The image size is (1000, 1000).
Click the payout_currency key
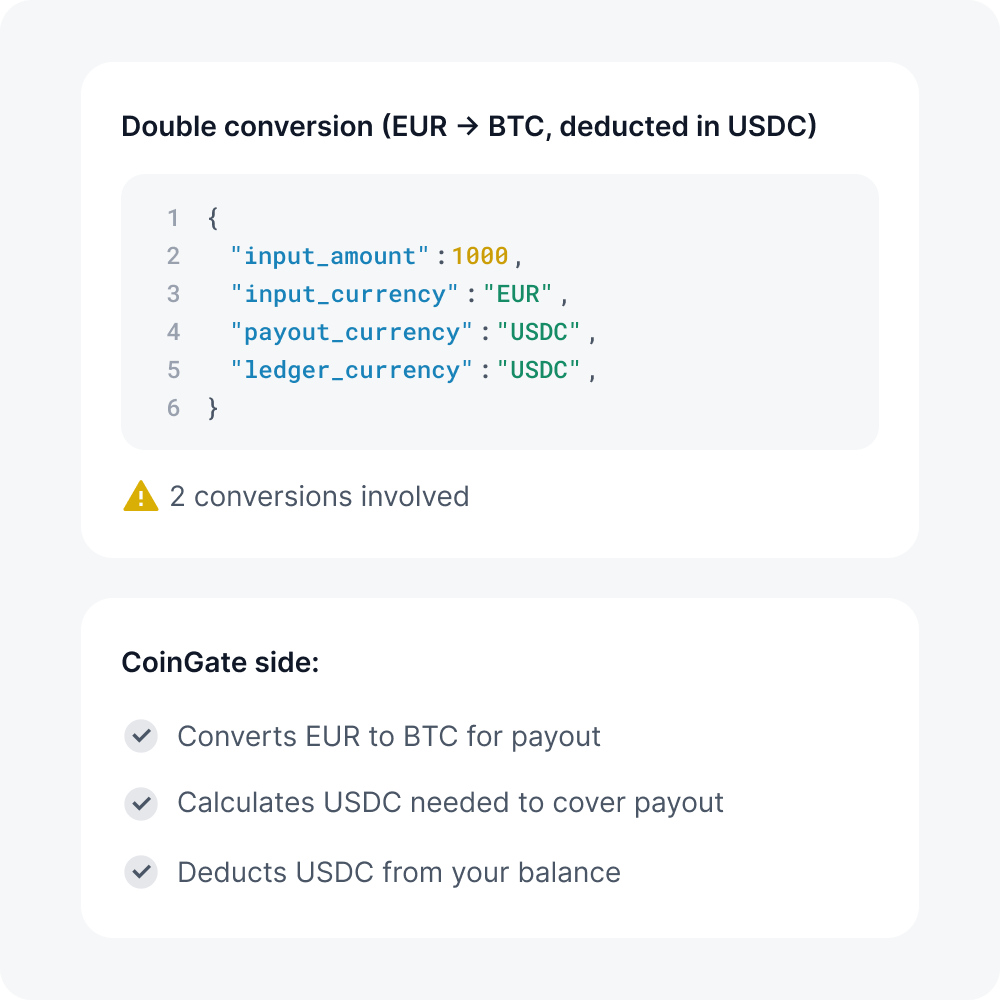pos(352,332)
